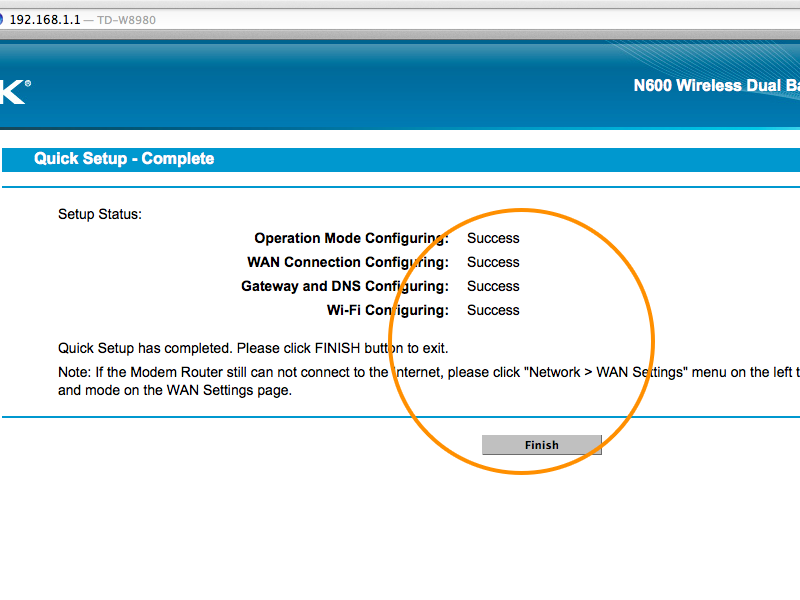Click the Quick Setup - Complete heading
The image size is (800, 600).
tap(124, 159)
